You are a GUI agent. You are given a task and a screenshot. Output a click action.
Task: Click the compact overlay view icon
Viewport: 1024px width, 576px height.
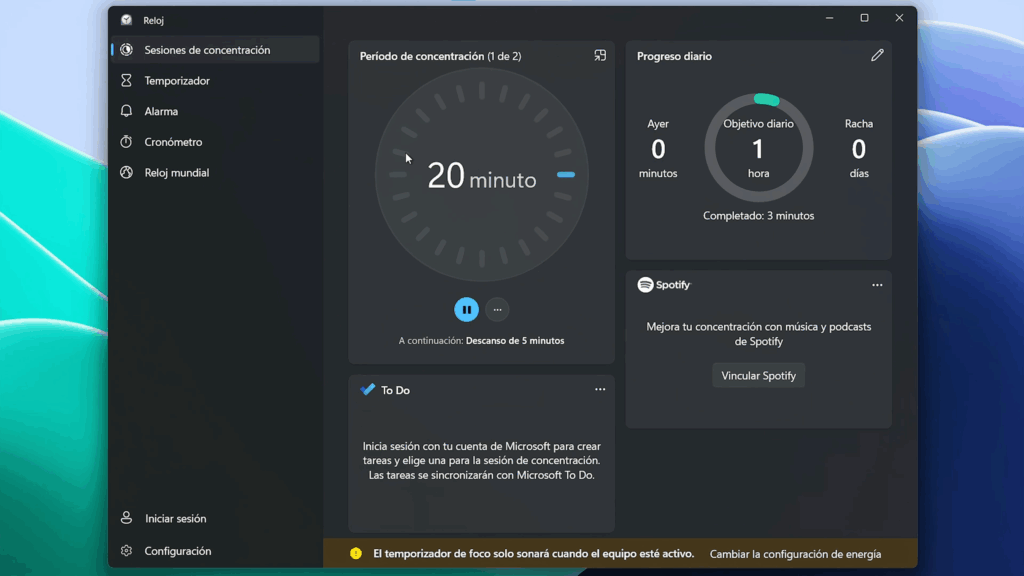coord(600,56)
